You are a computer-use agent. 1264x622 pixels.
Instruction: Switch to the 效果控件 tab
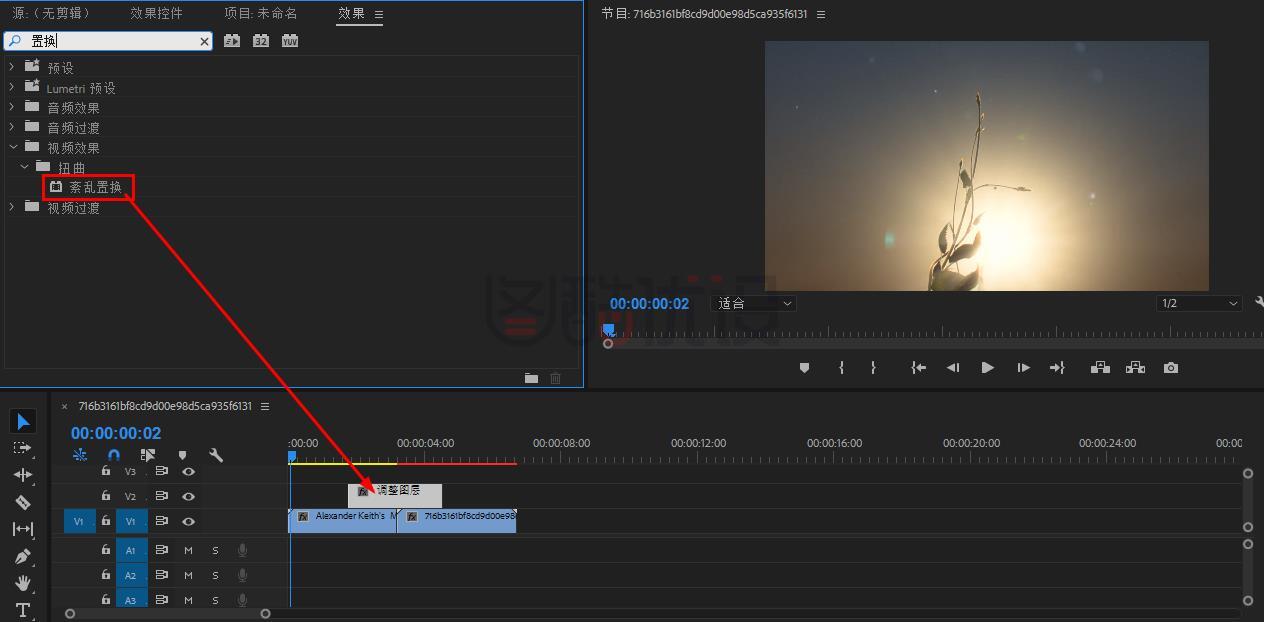[x=157, y=14]
